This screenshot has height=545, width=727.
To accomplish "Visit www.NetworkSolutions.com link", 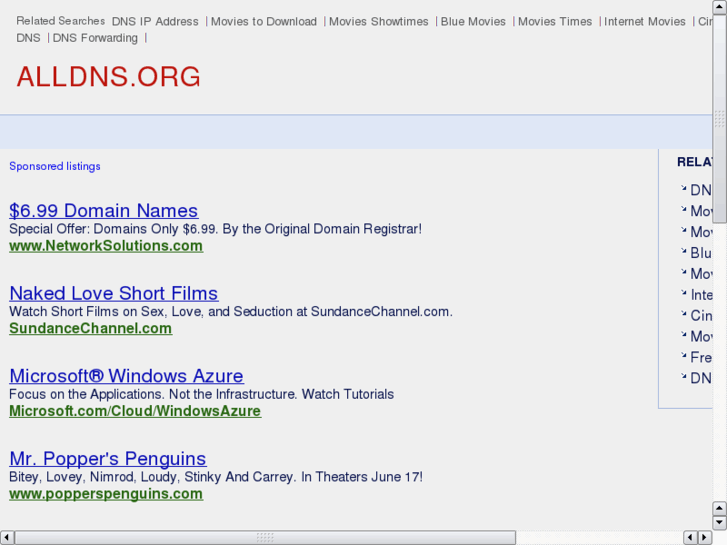I will click(106, 246).
